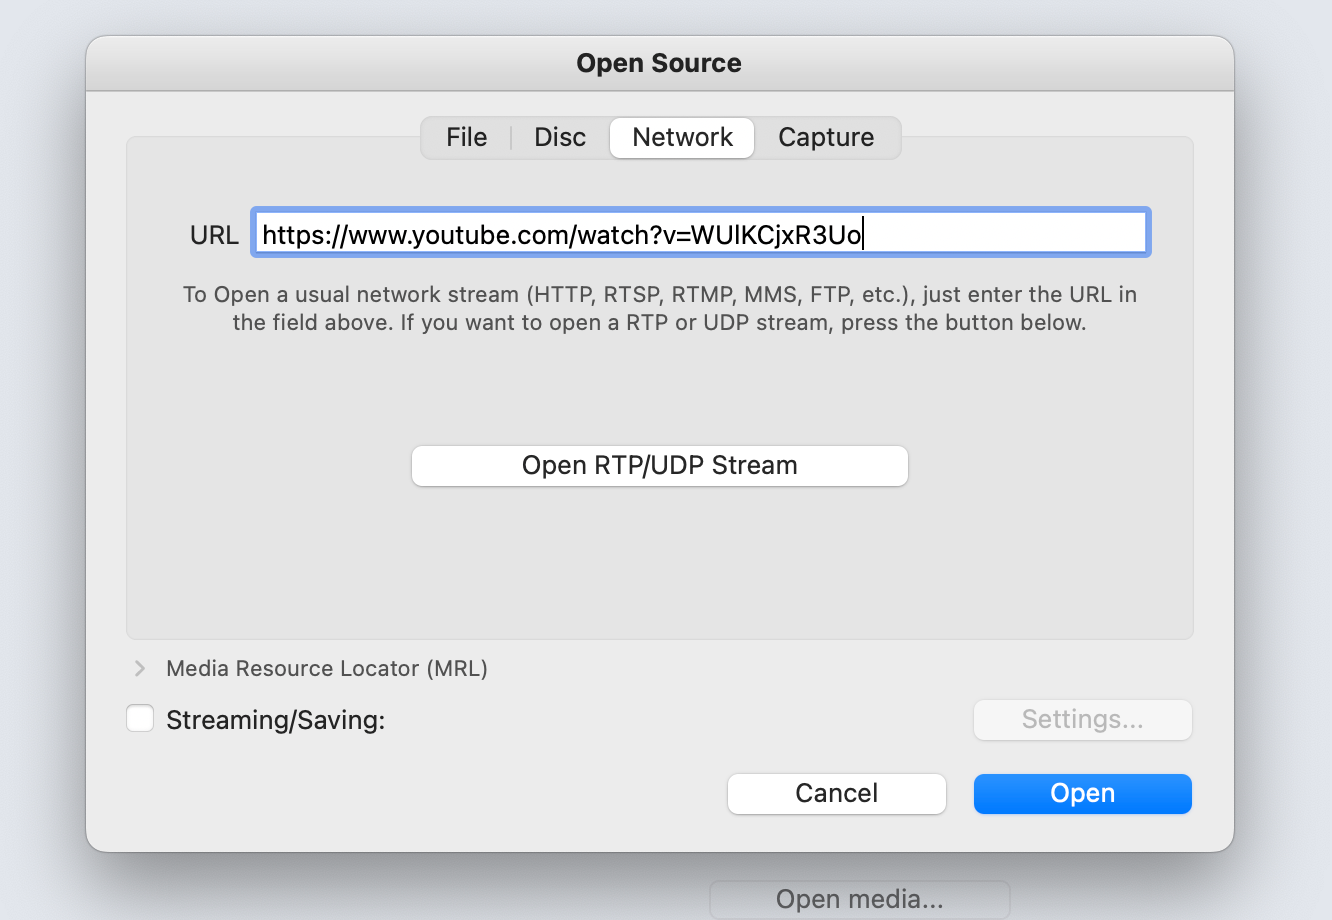This screenshot has height=920, width=1332.
Task: Click the 'To Open a usual network stream' help text
Action: (660, 308)
